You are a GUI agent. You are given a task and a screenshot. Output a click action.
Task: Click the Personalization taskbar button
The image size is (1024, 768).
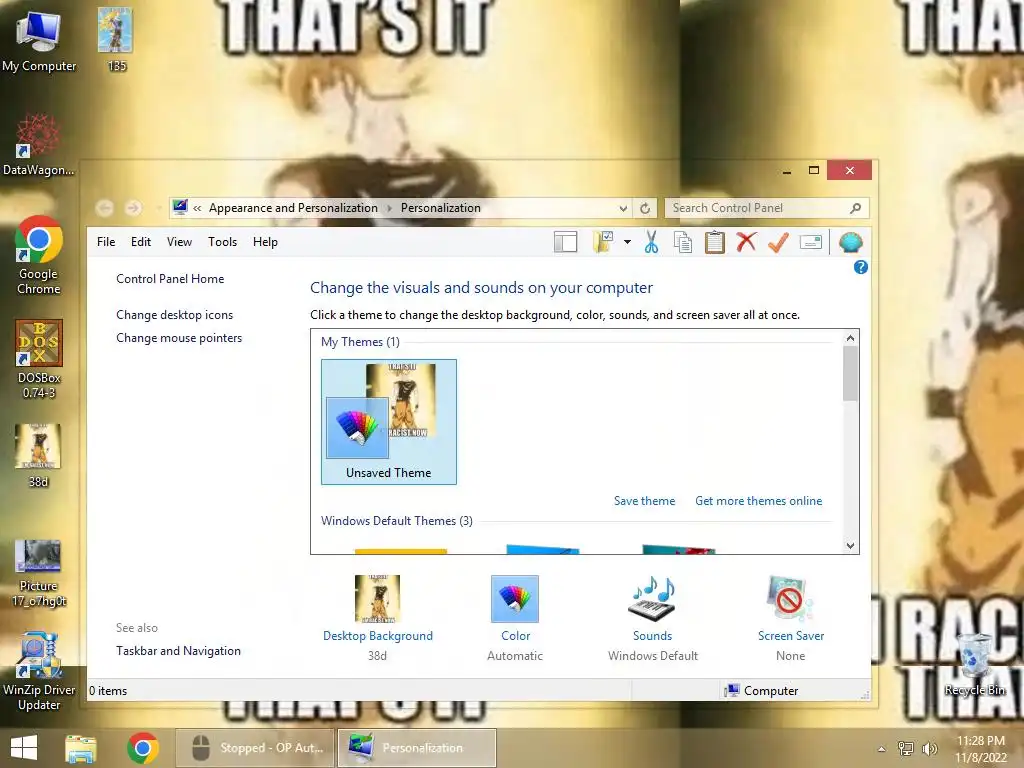click(x=417, y=748)
